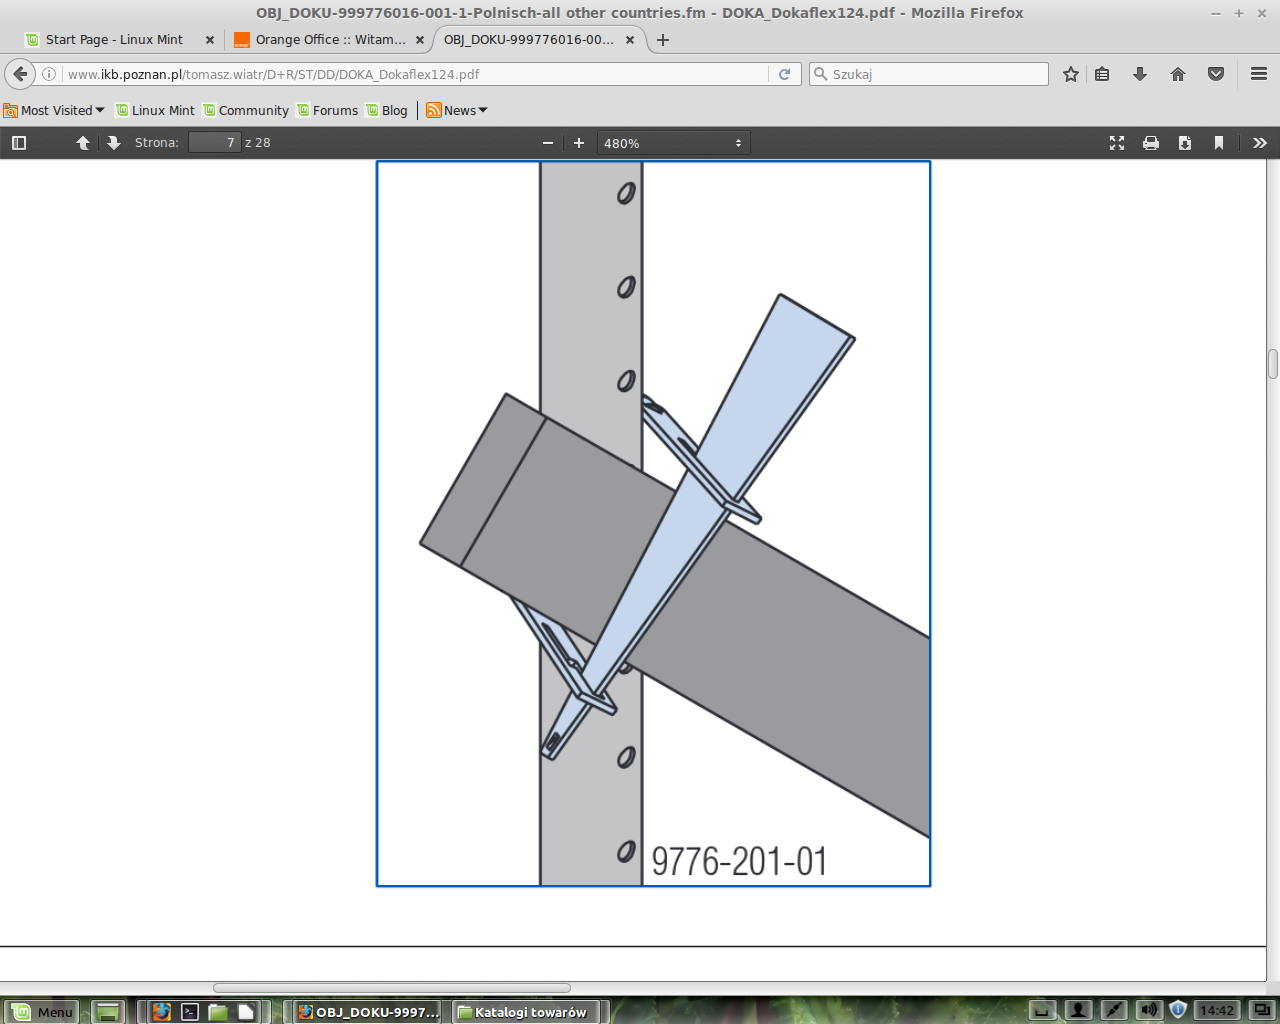The height and width of the screenshot is (1024, 1280).
Task: Open the Mint Menu in taskbar
Action: coord(42,1011)
